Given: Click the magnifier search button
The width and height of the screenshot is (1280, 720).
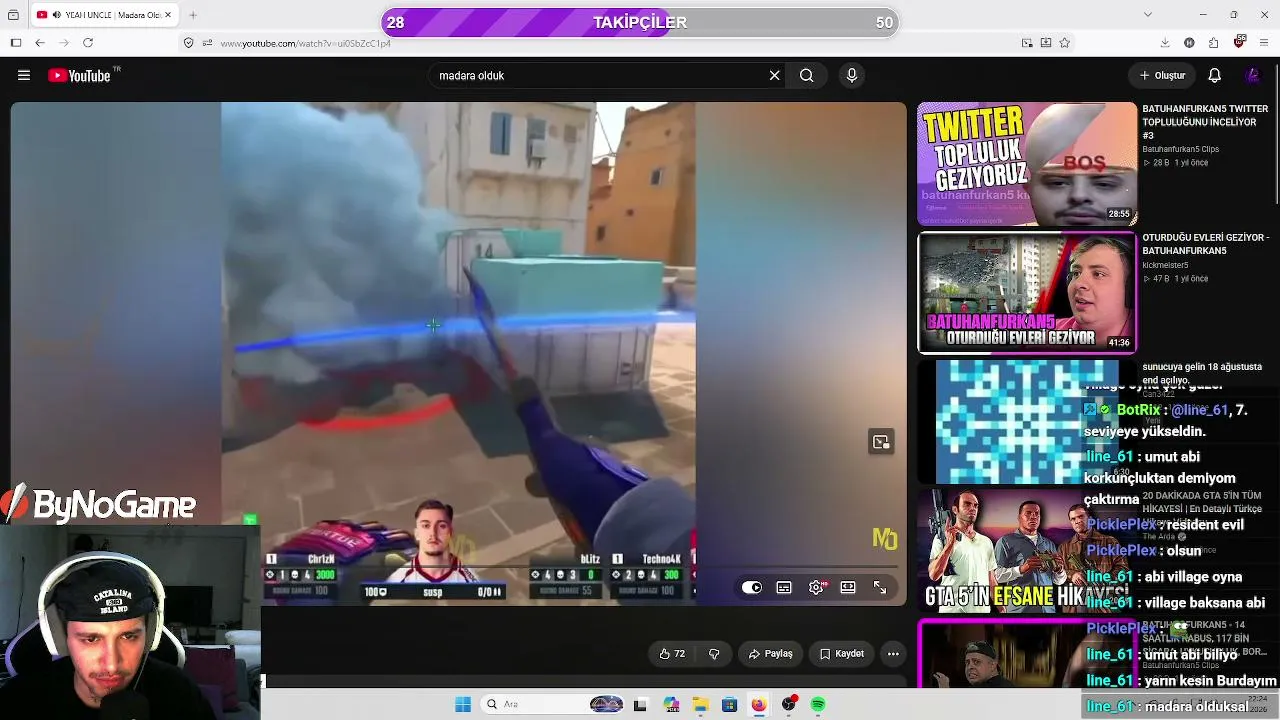Looking at the screenshot, I should coord(806,75).
